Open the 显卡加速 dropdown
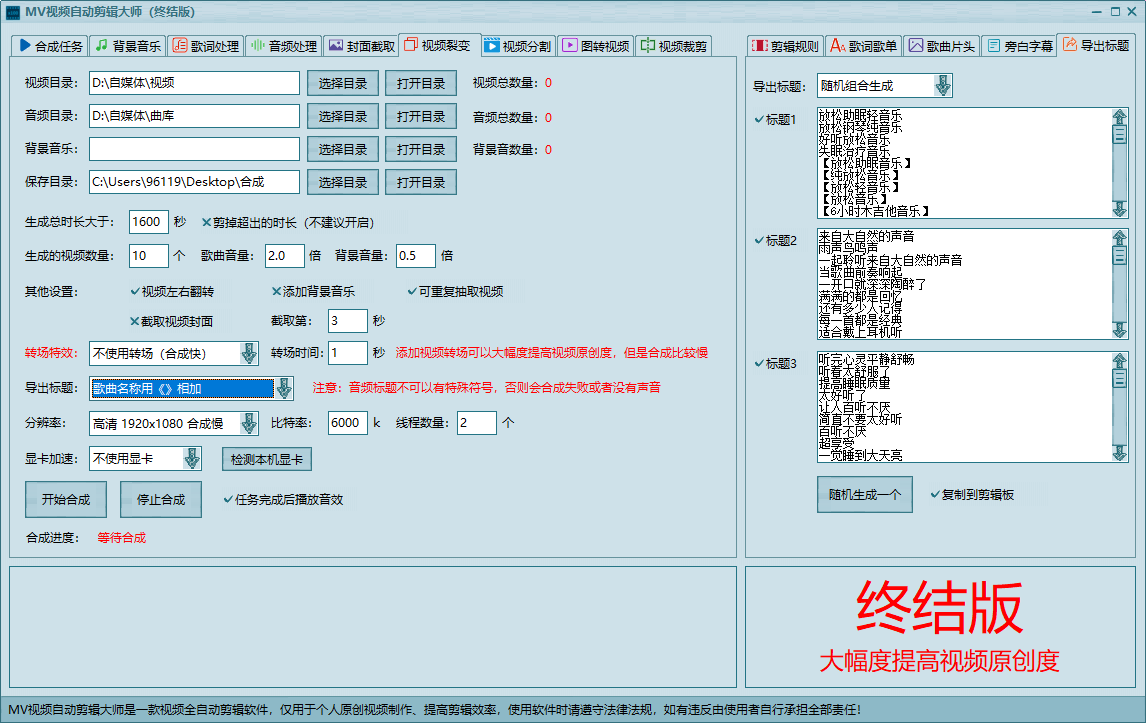The width and height of the screenshot is (1146, 723). (x=192, y=459)
